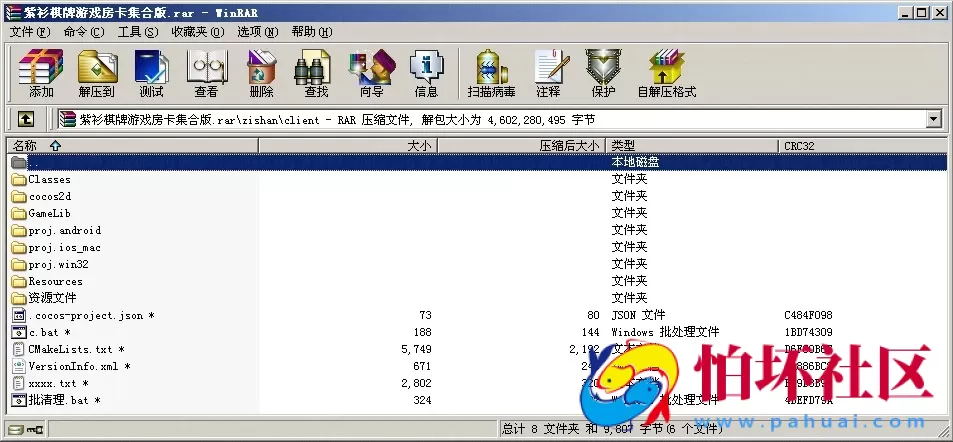
Task: Select the GameLib folder name
Action: (49, 213)
